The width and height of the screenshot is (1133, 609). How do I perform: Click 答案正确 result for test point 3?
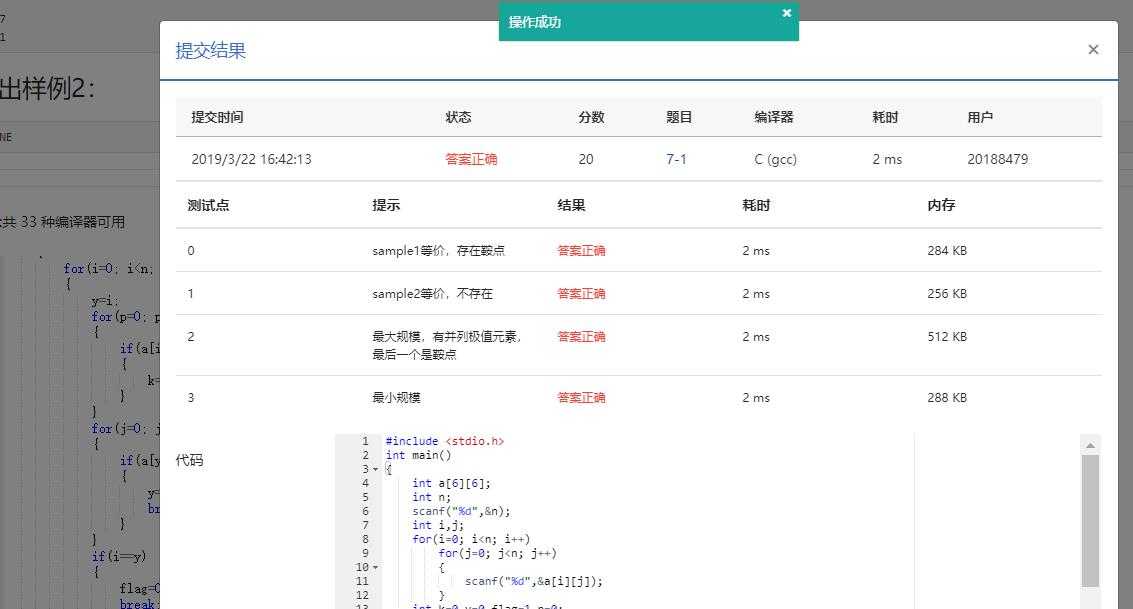tap(581, 398)
